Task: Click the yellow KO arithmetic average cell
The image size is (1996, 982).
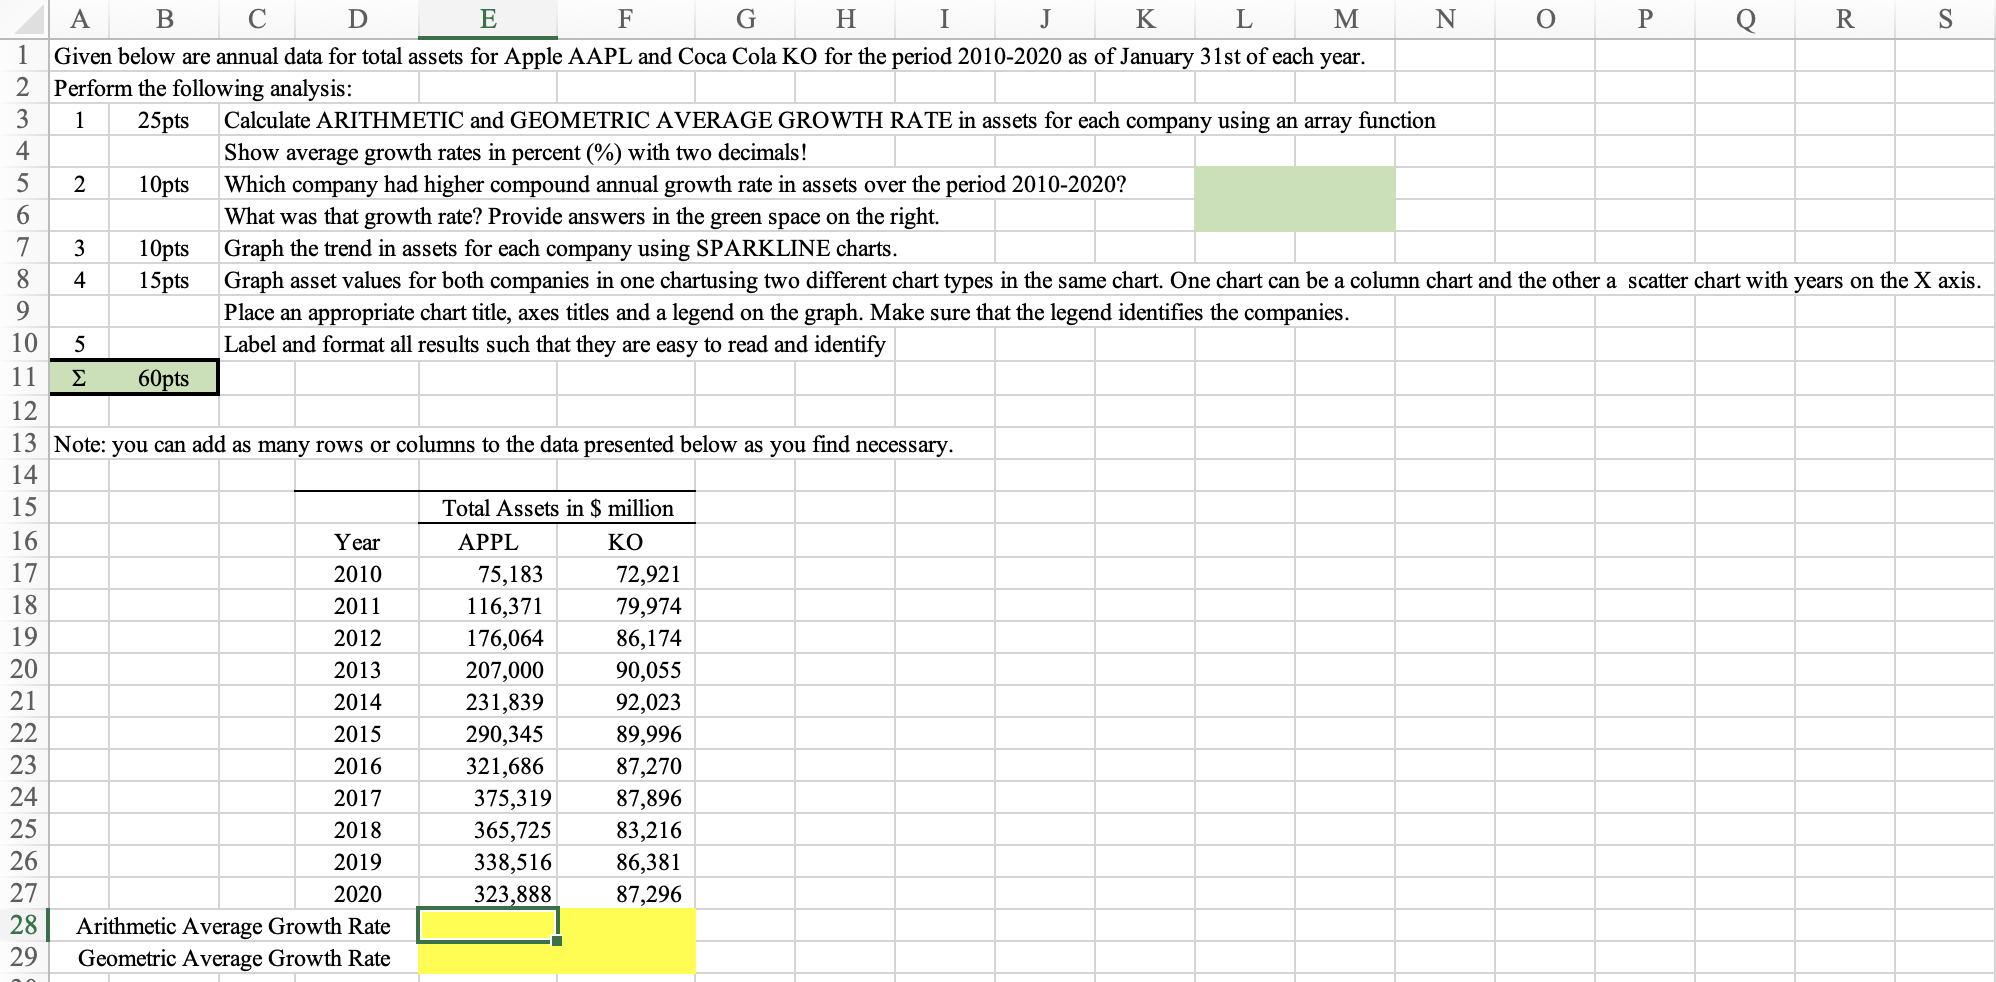Action: coord(626,925)
